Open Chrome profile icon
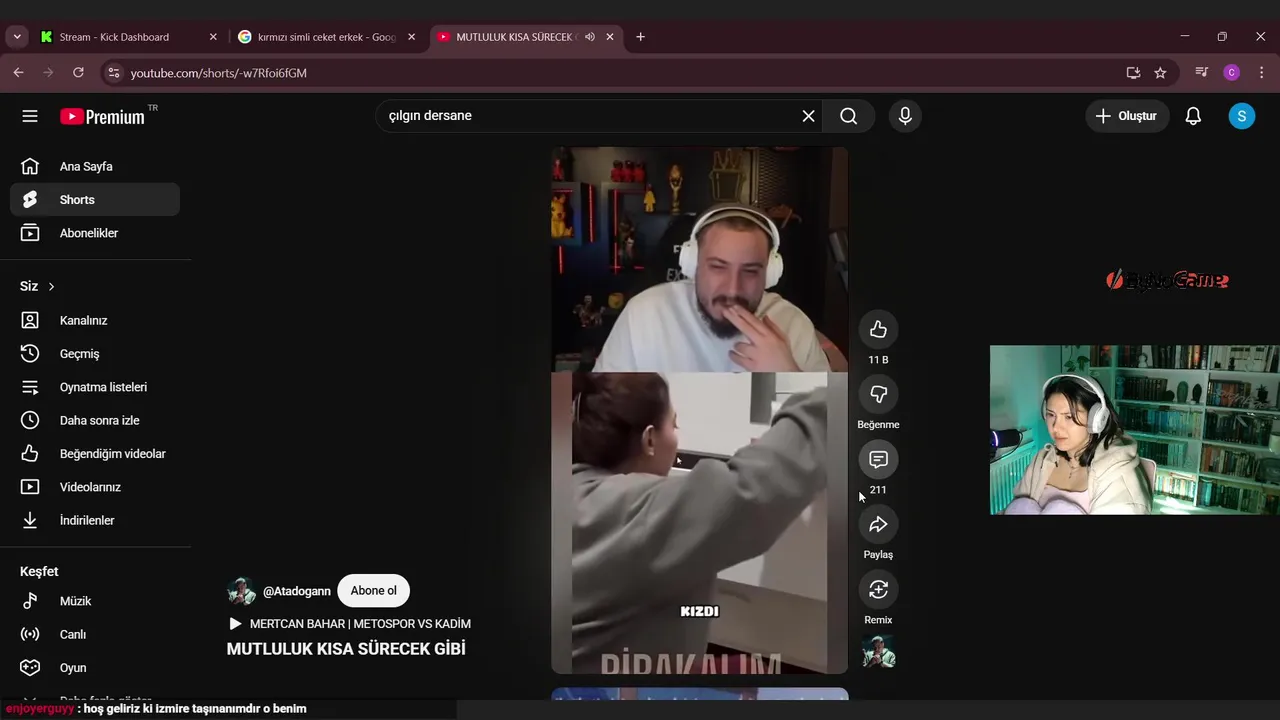 pos(1231,73)
